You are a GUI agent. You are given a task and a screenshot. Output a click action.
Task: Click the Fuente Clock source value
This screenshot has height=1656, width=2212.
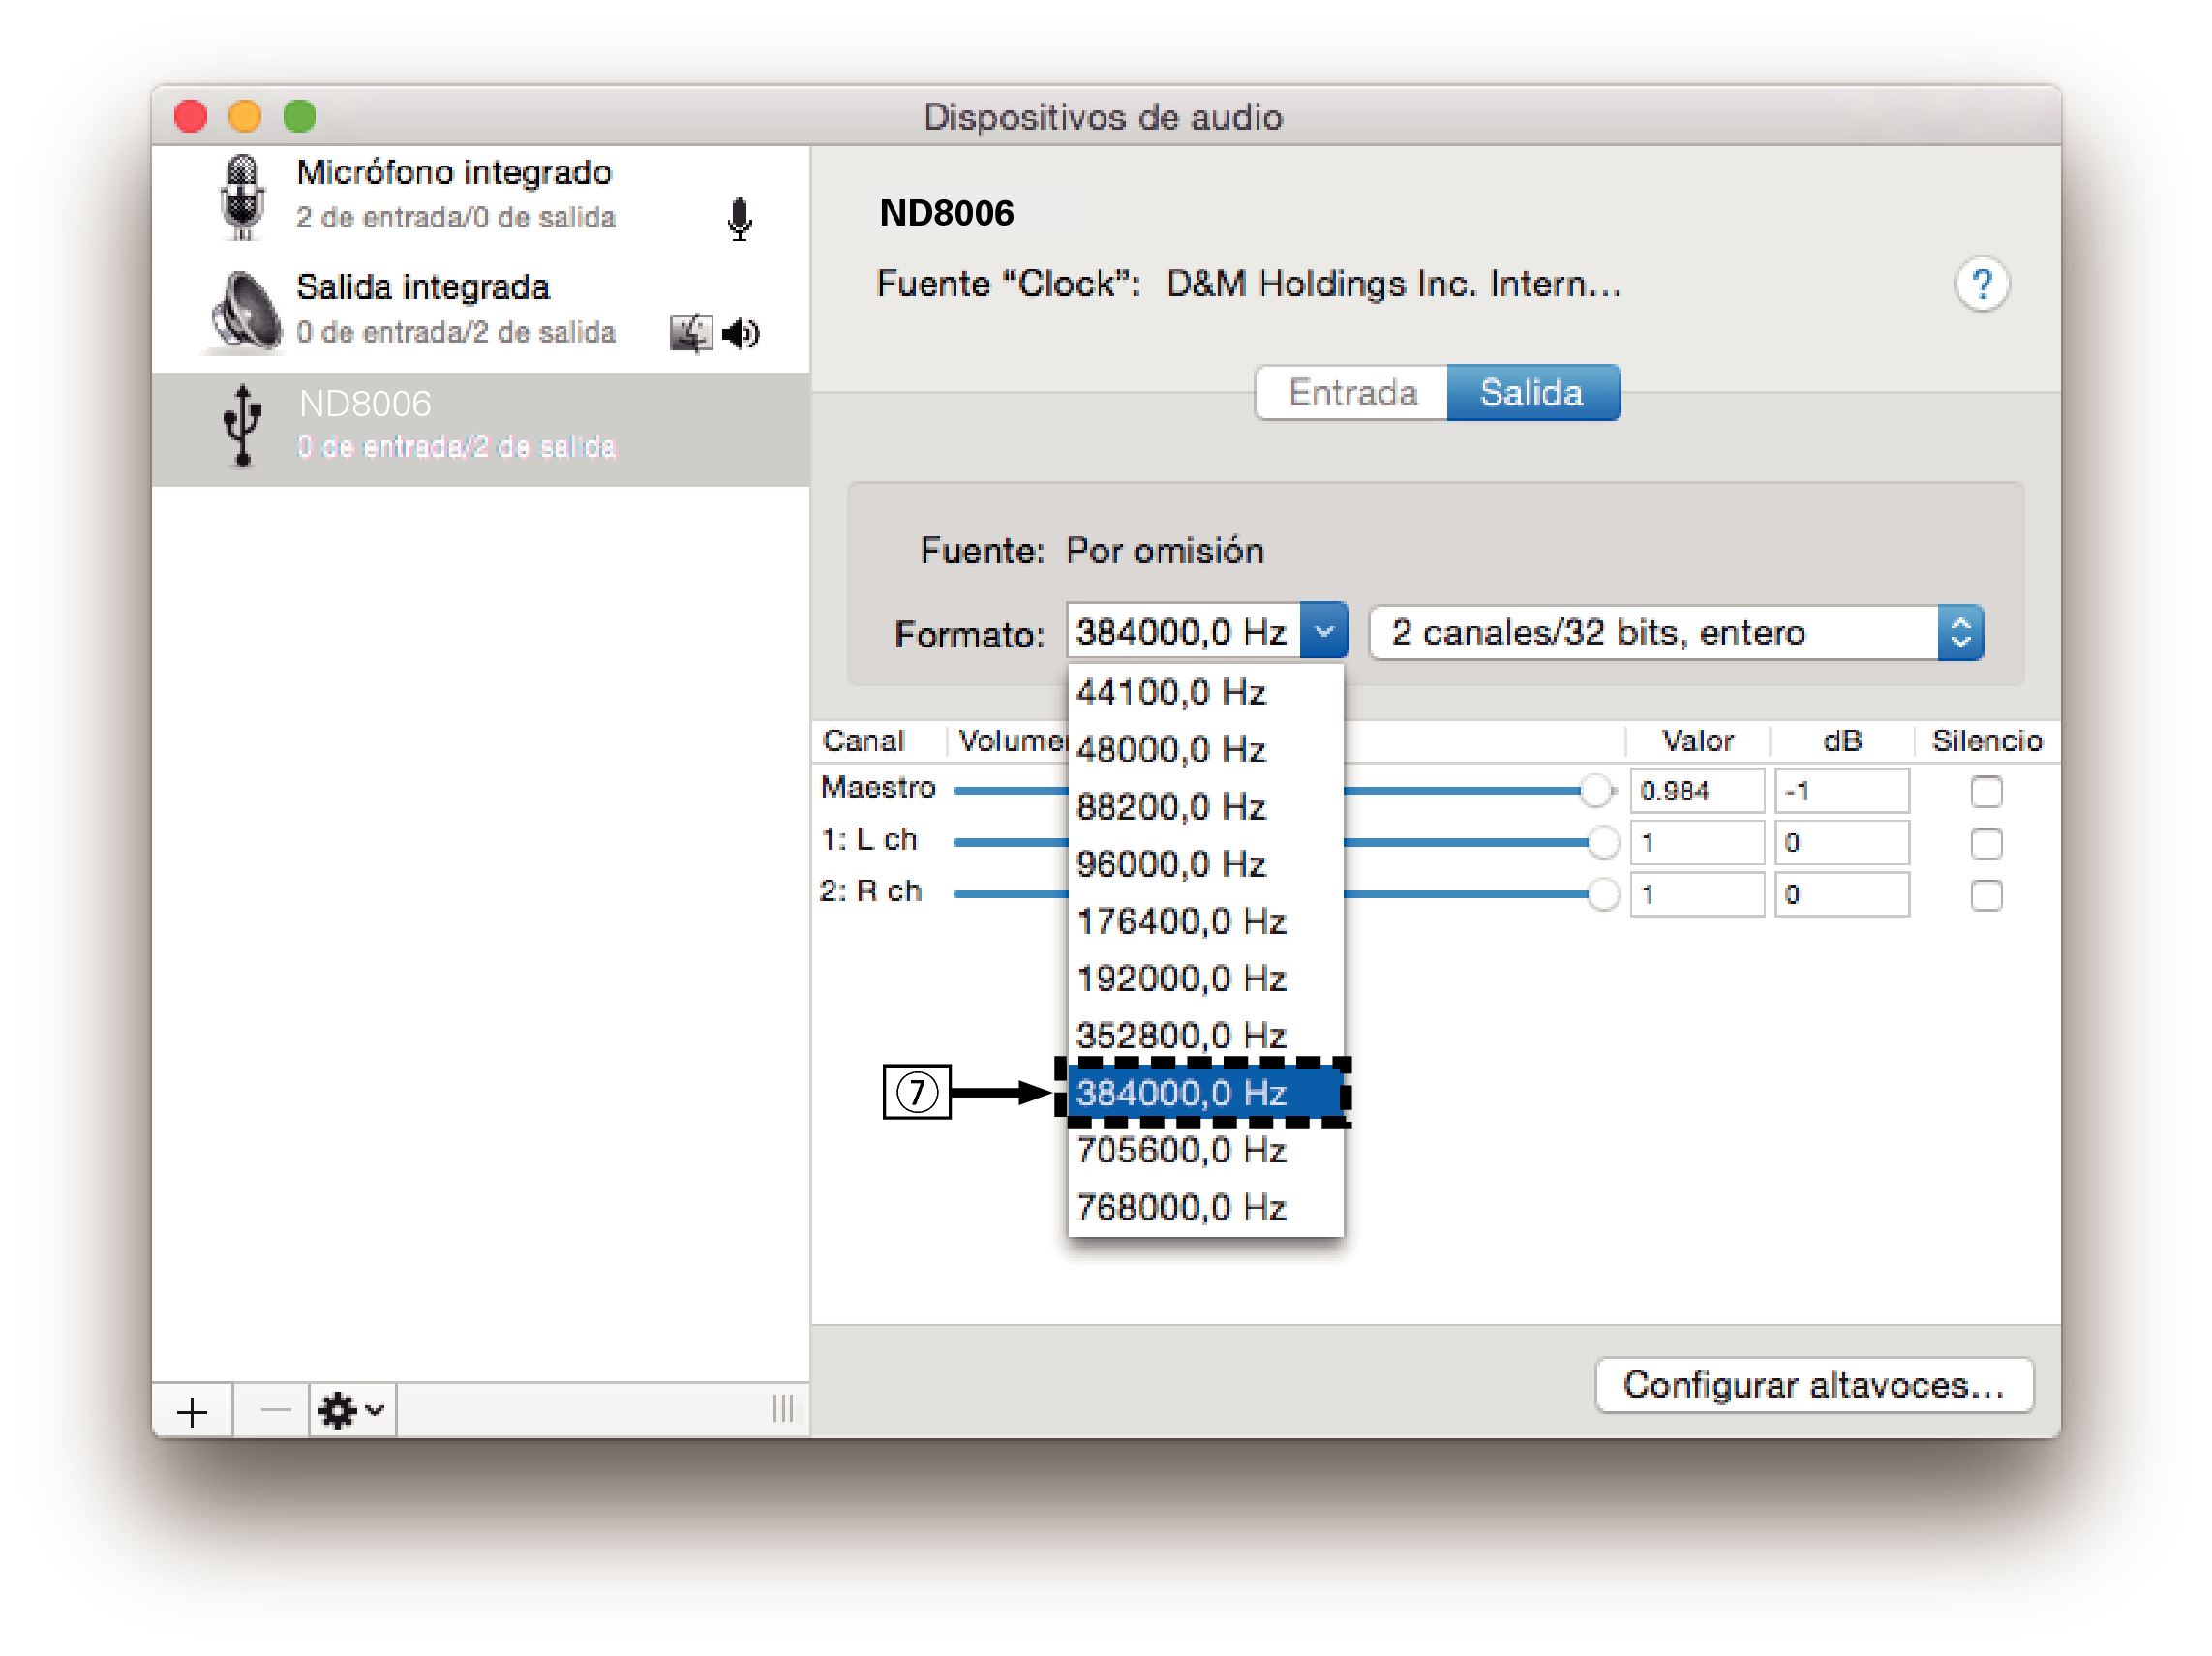1393,284
